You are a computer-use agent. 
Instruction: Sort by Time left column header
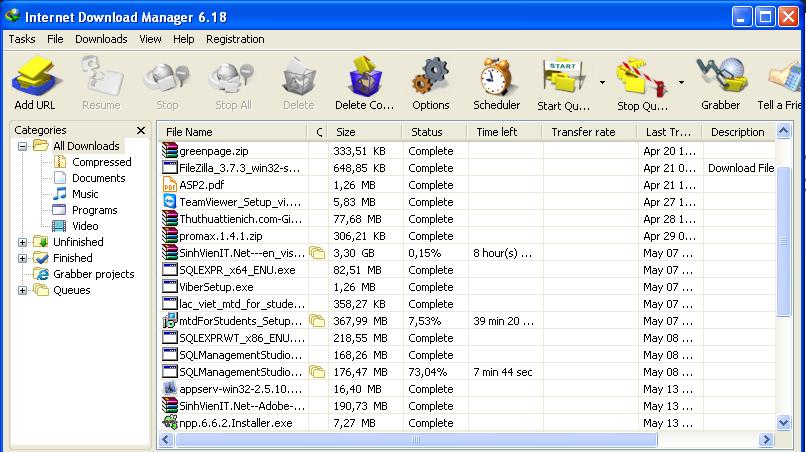504,132
